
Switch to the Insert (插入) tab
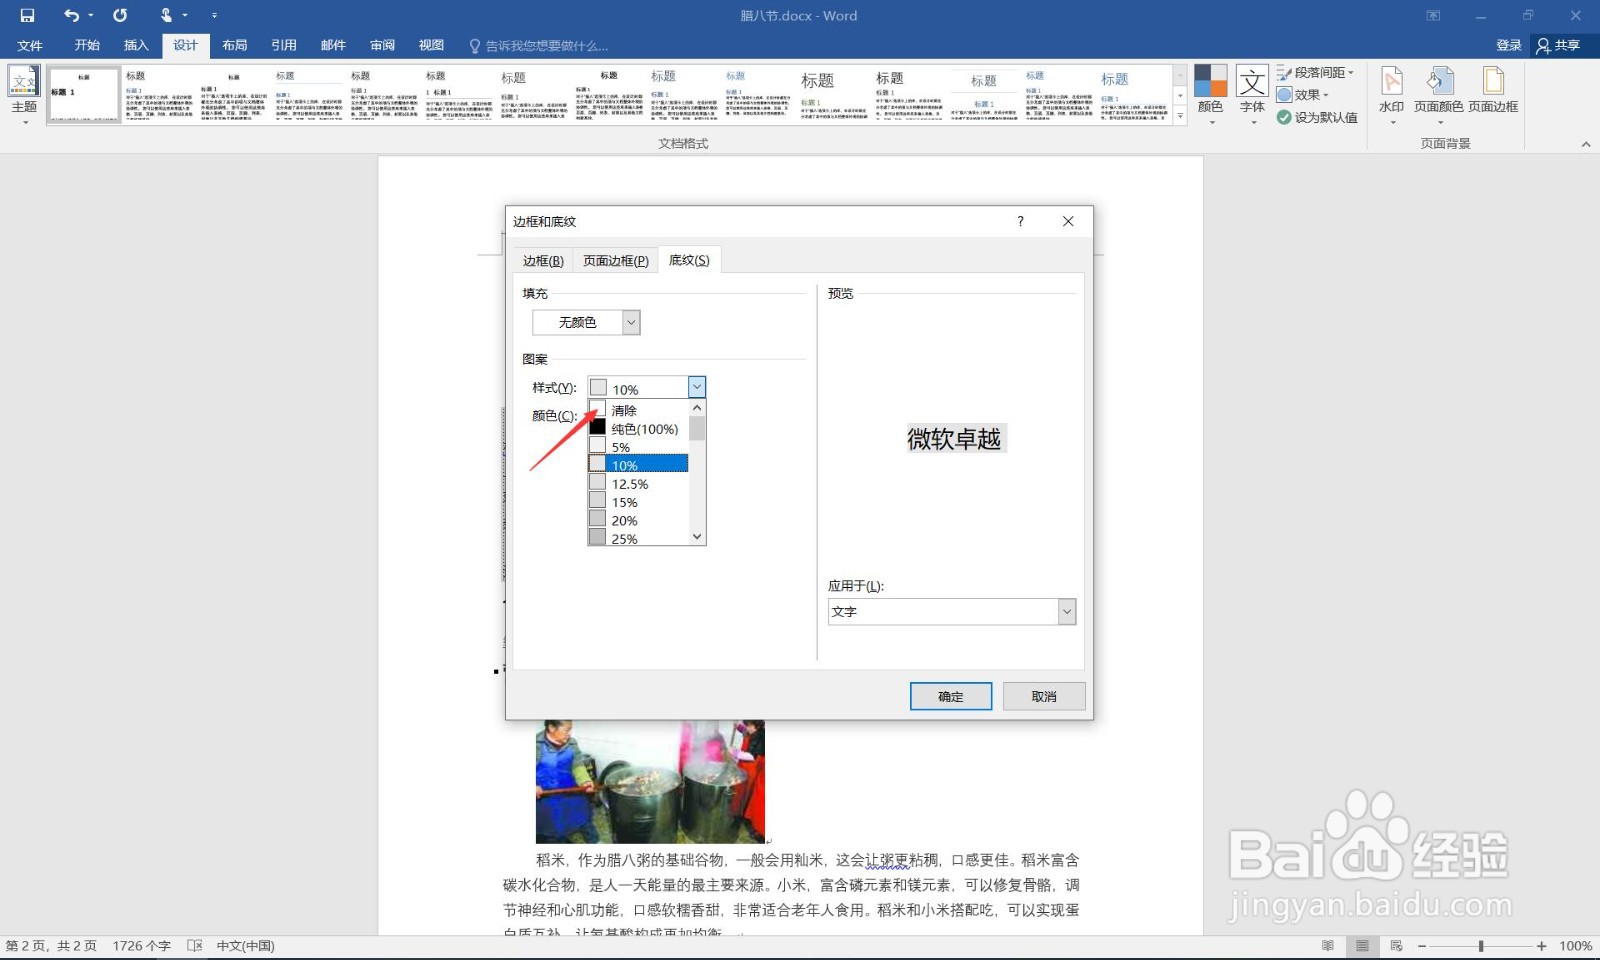[x=136, y=45]
